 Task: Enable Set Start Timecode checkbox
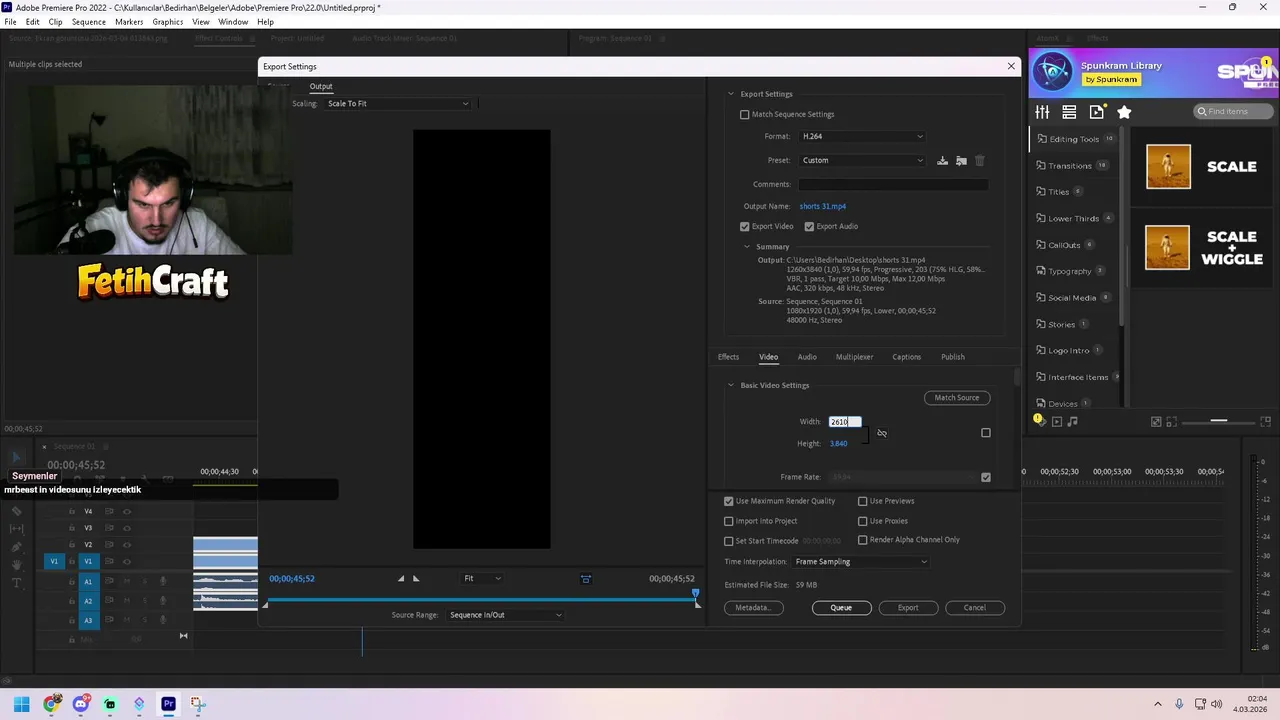(729, 541)
